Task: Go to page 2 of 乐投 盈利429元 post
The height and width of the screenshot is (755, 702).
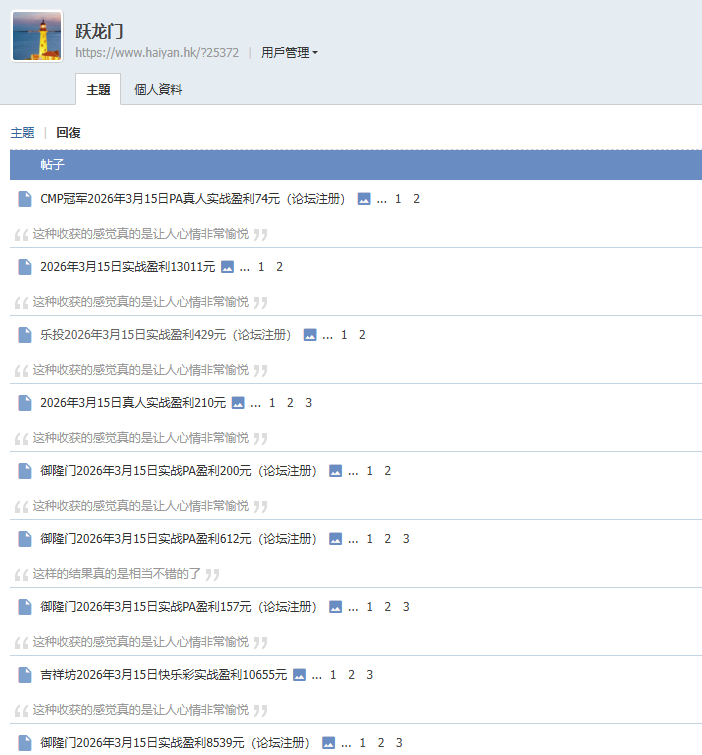Action: (x=362, y=335)
